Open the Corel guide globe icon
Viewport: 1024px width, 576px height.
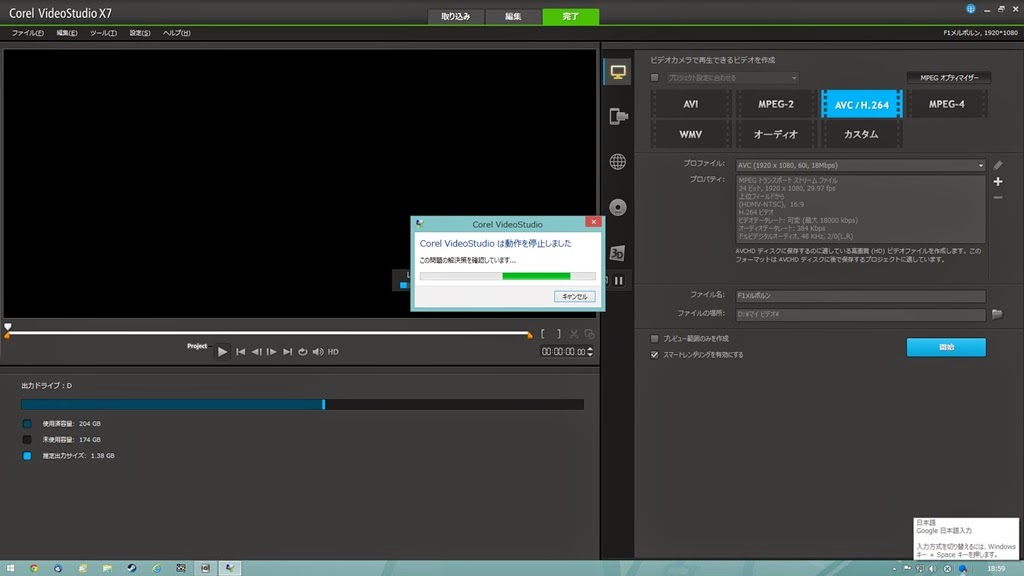pos(970,8)
